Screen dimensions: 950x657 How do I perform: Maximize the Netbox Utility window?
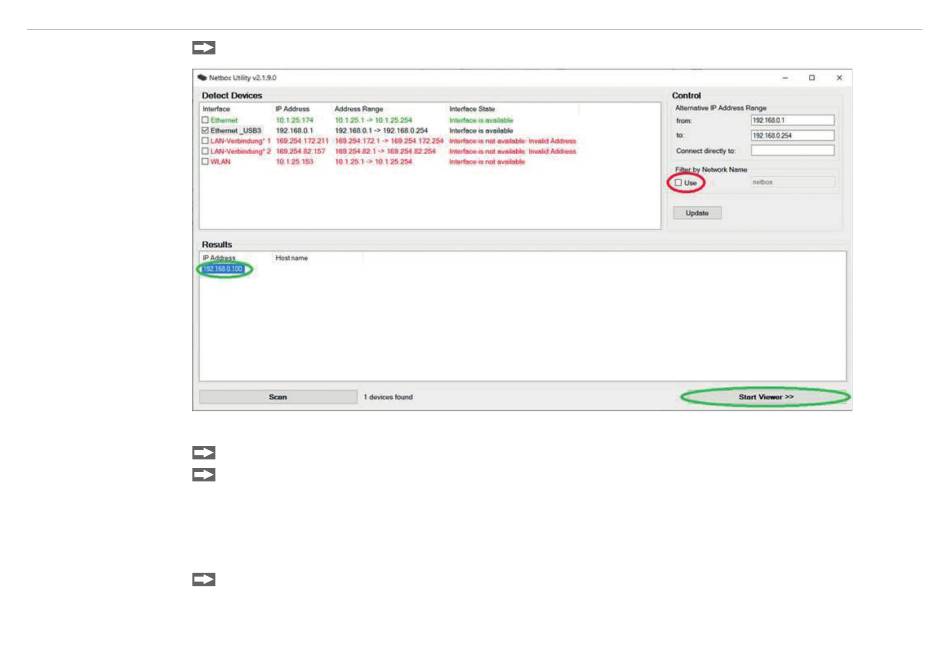[812, 78]
